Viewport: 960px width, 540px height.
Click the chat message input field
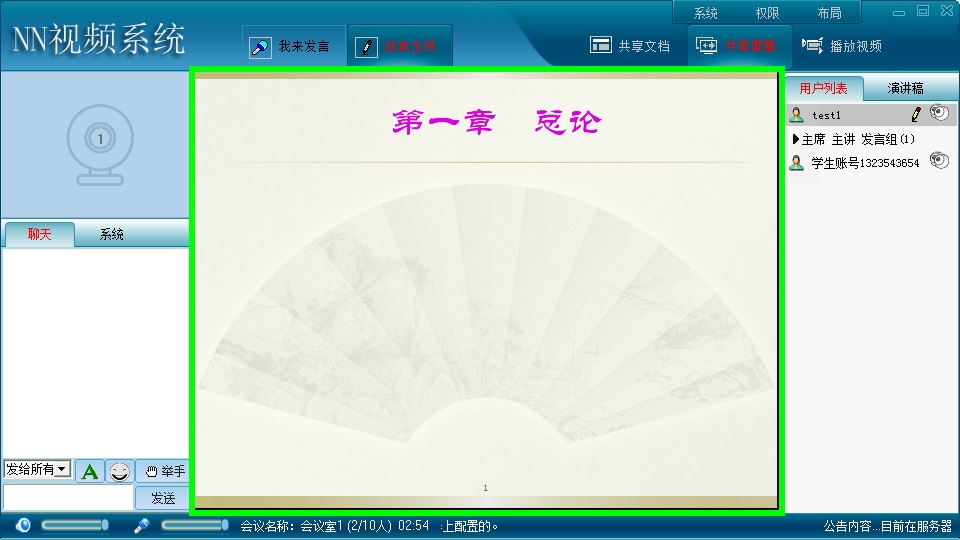tap(68, 497)
